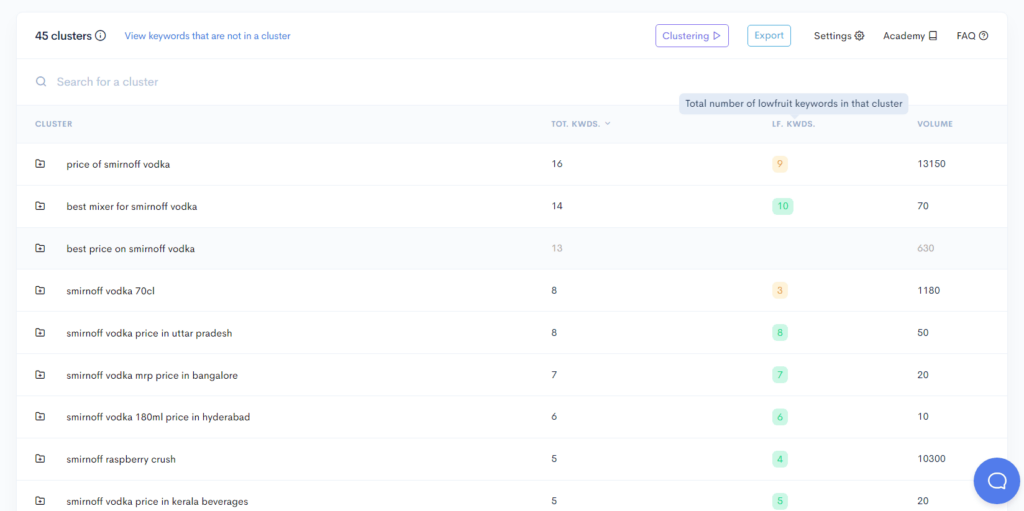Select cluster smirnoff vodka 70cl
This screenshot has height=511, width=1024.
(x=110, y=291)
